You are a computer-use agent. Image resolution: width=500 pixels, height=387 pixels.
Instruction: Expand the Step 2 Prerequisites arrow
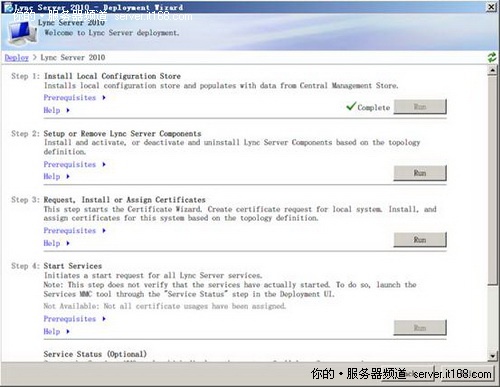[x=104, y=164]
